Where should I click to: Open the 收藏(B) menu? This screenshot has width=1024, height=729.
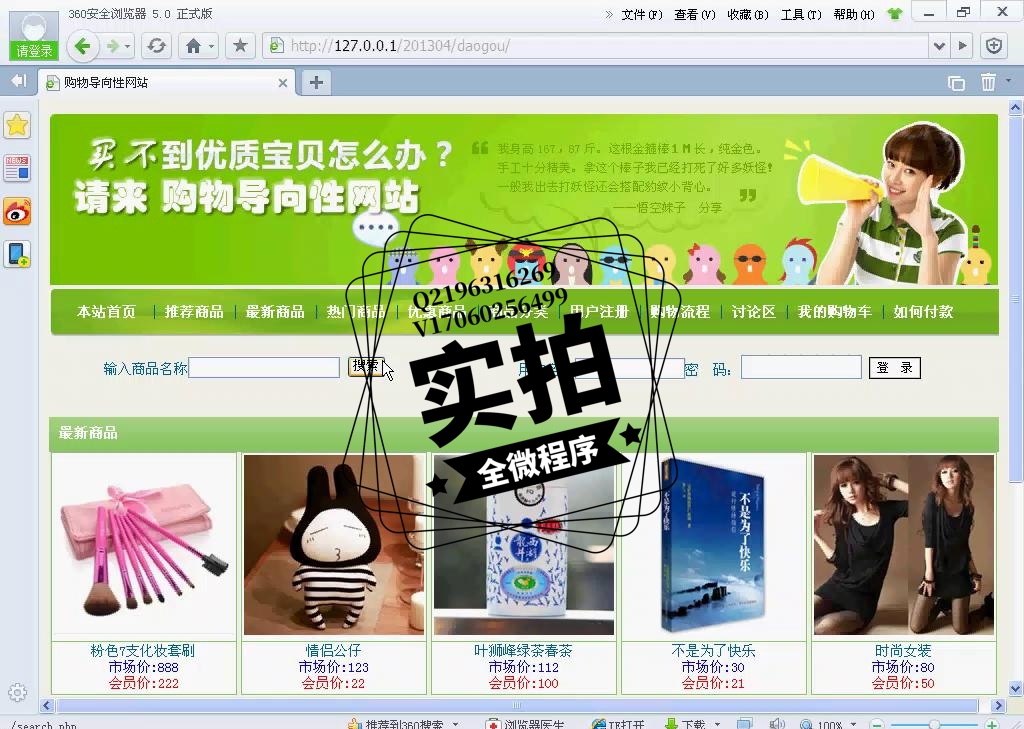tap(748, 14)
